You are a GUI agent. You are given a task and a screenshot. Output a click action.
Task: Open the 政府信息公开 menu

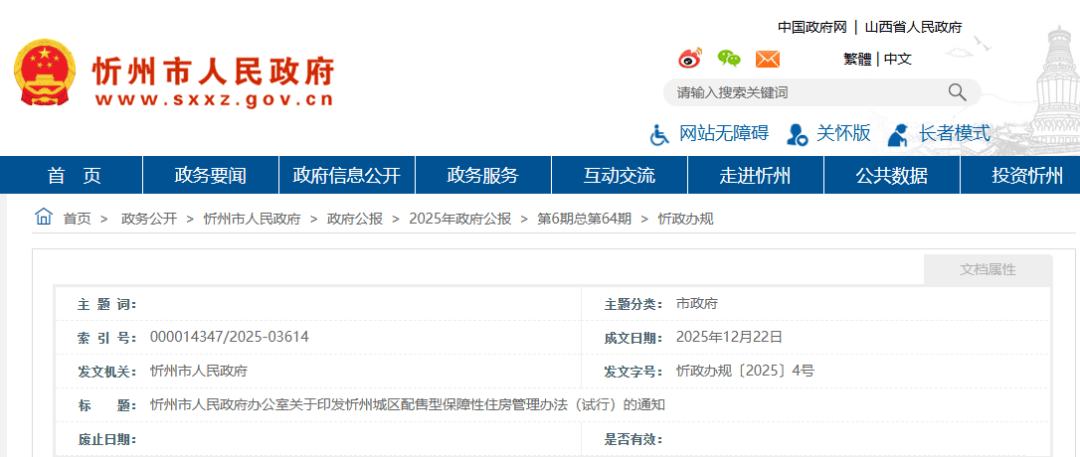(x=346, y=176)
